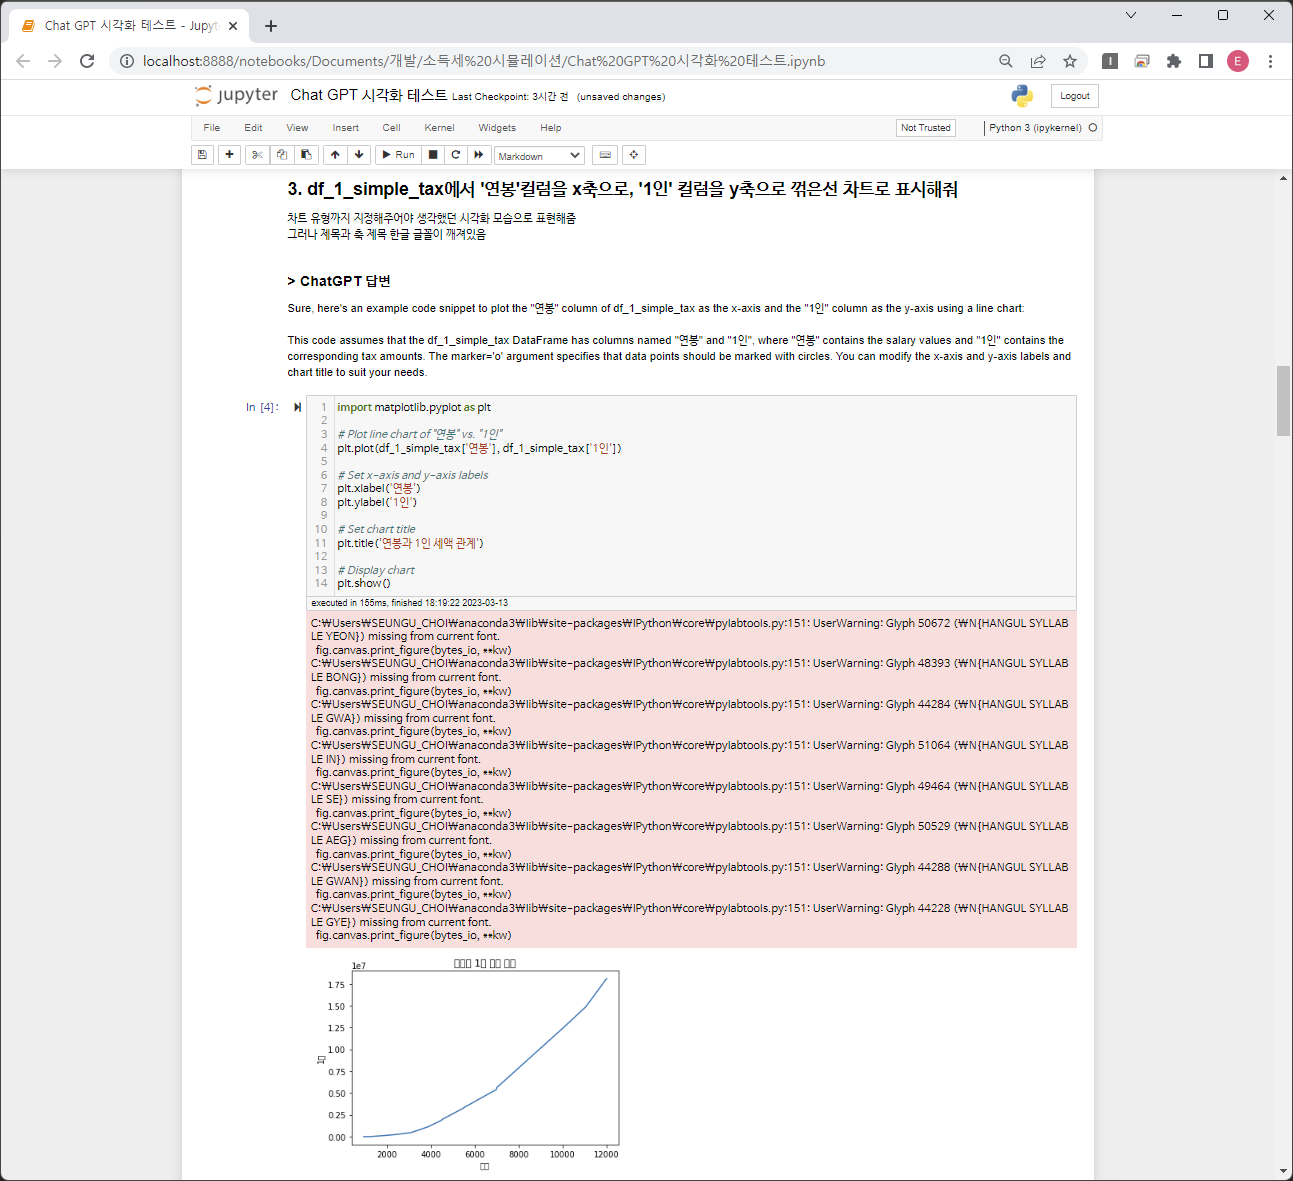Open the zoom control magnifier icon

pyautogui.click(x=1006, y=61)
